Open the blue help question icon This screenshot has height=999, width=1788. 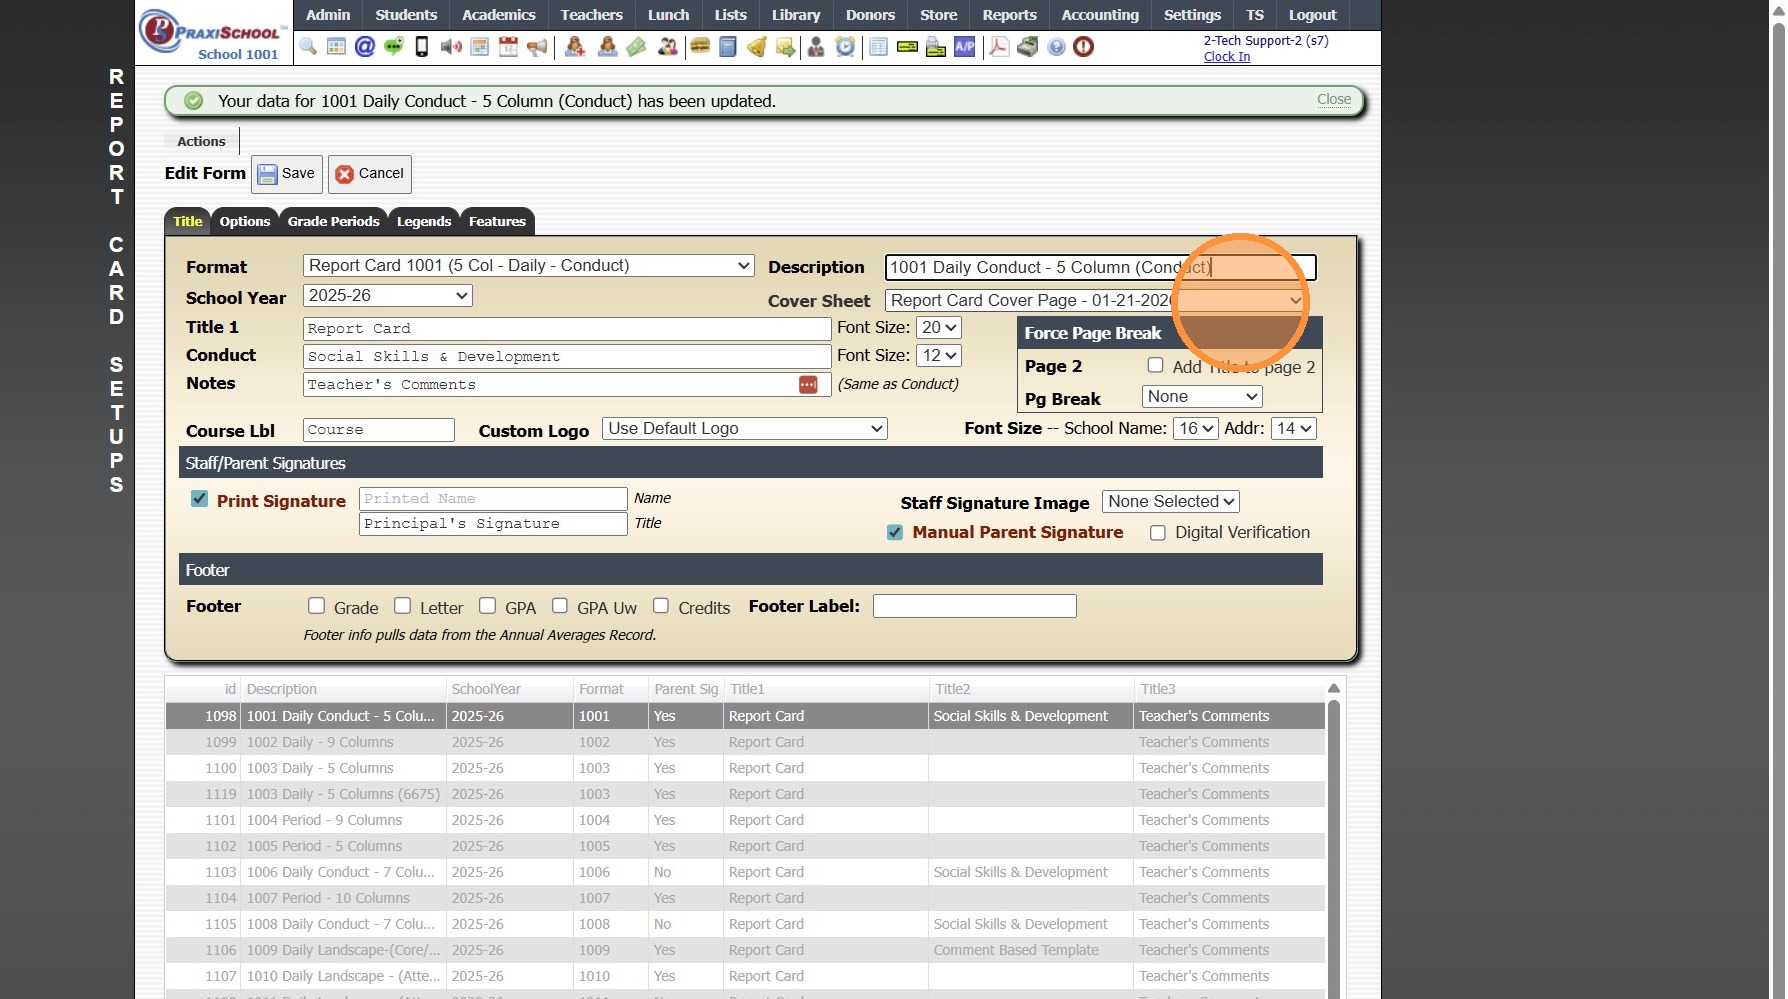[x=1056, y=47]
